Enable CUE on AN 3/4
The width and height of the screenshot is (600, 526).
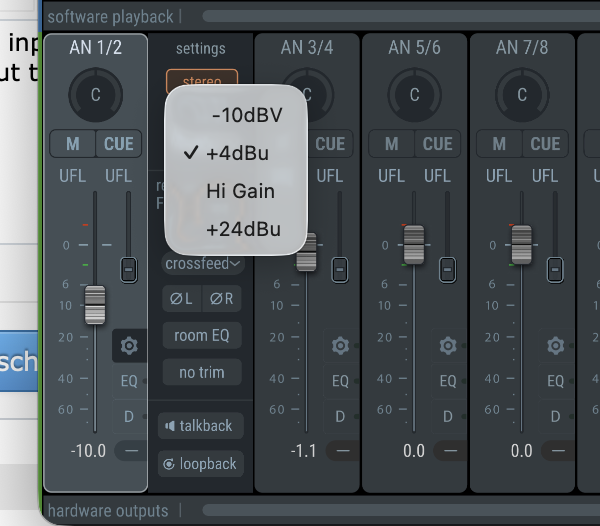[331, 144]
